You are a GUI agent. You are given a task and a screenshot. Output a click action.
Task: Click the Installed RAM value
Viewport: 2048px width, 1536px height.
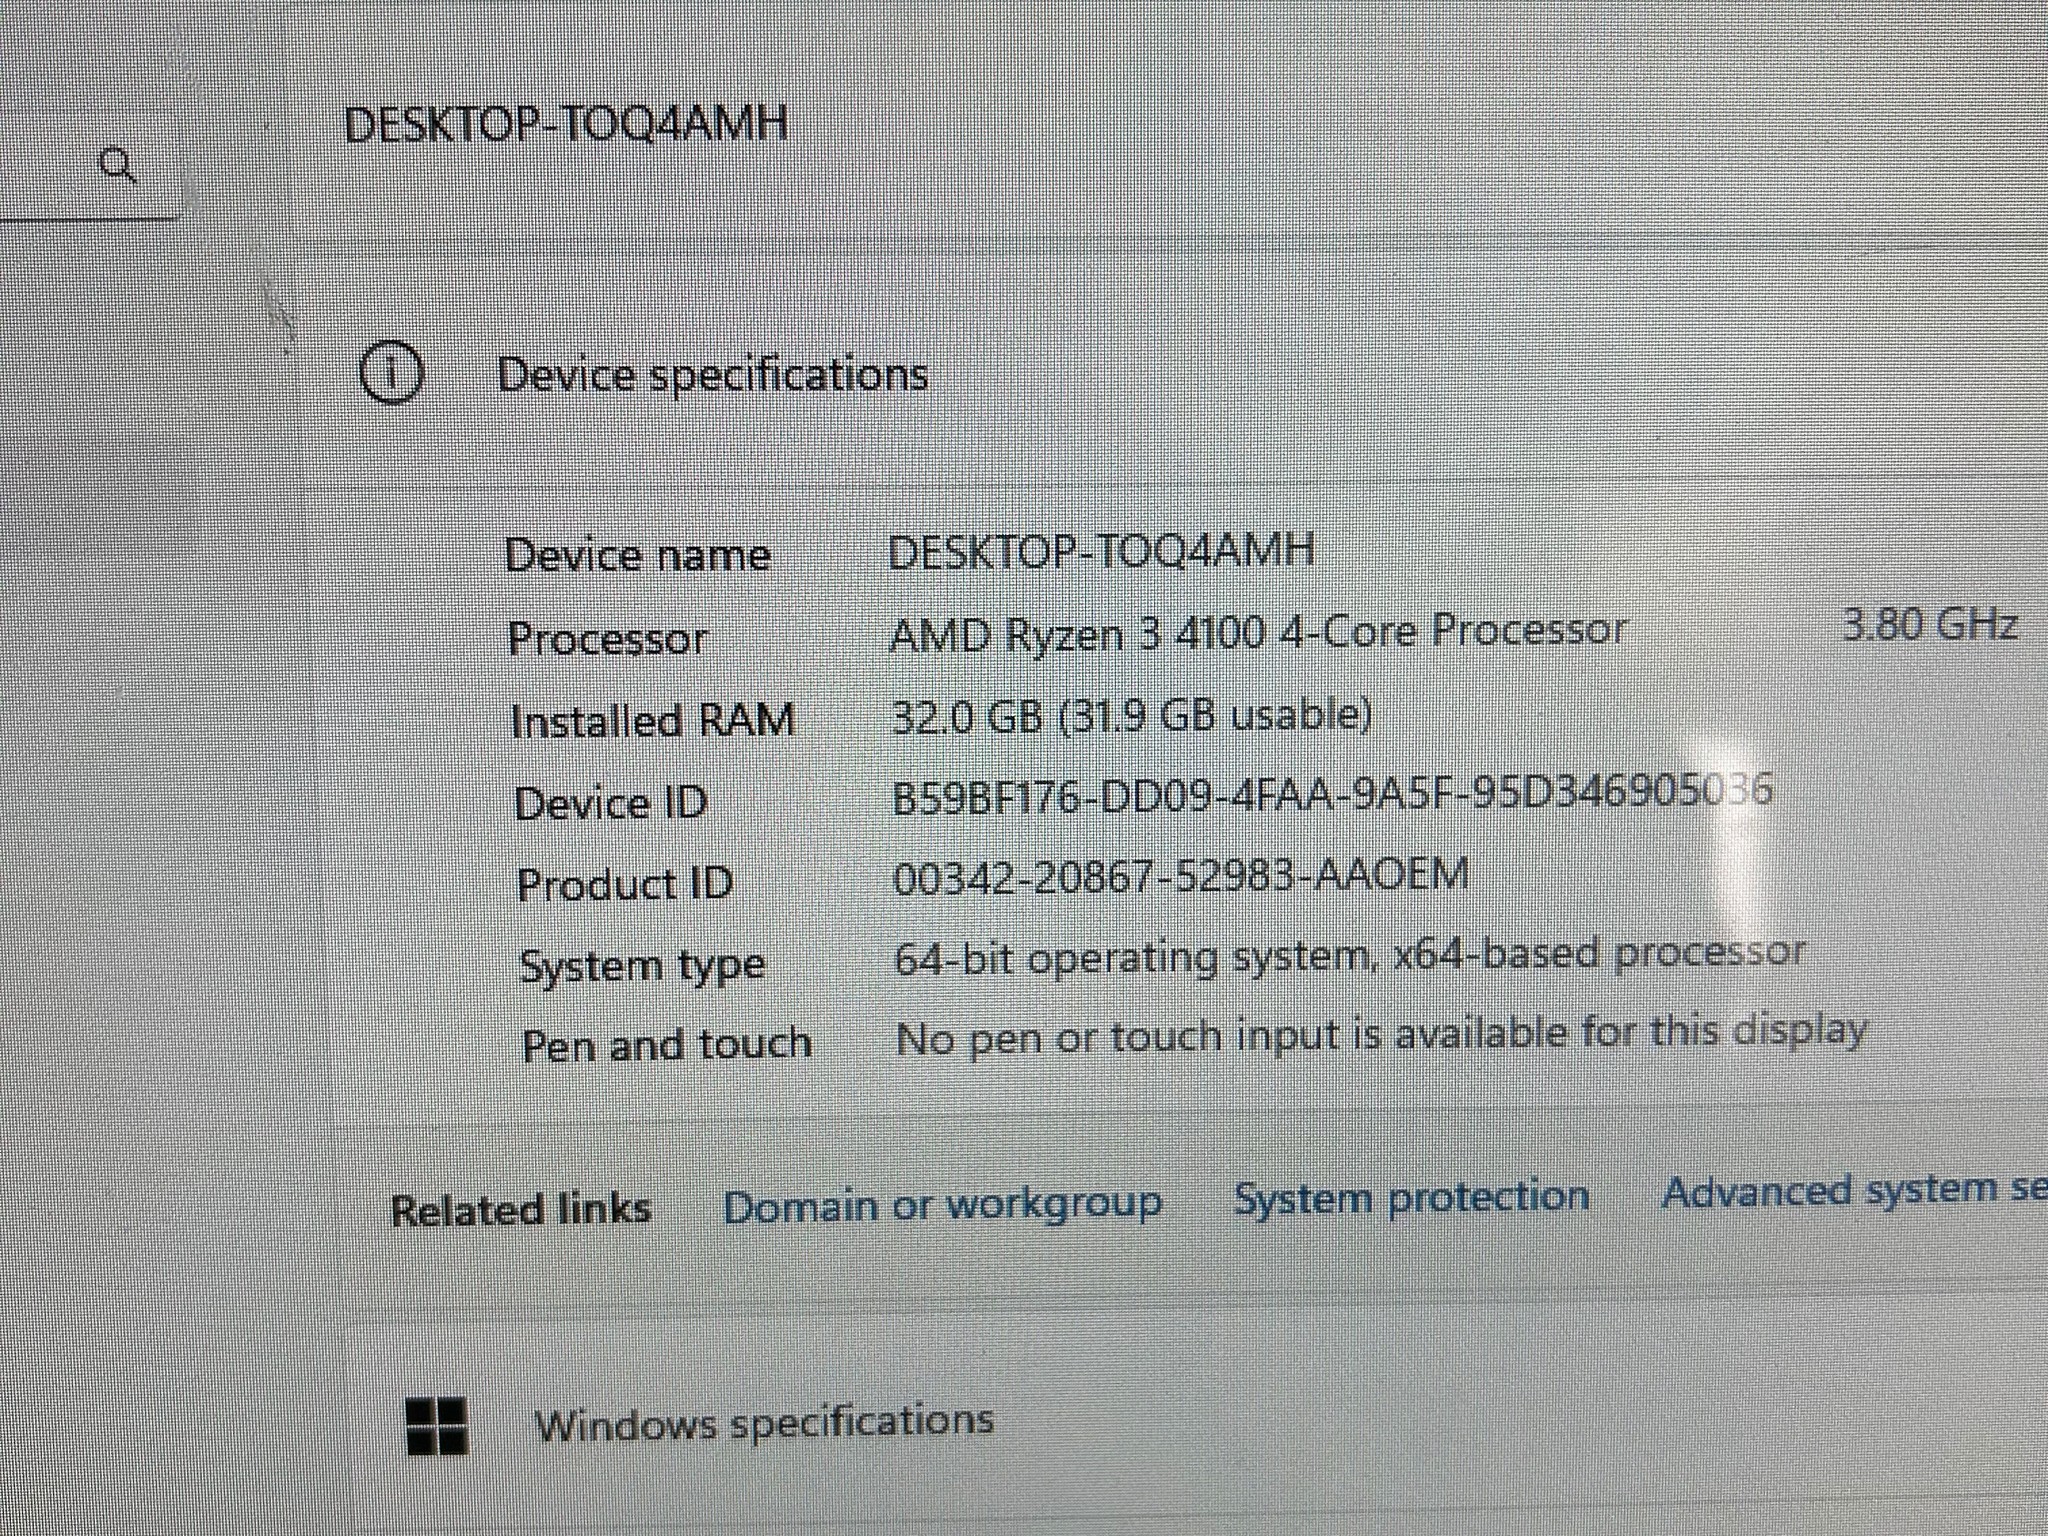(1131, 715)
